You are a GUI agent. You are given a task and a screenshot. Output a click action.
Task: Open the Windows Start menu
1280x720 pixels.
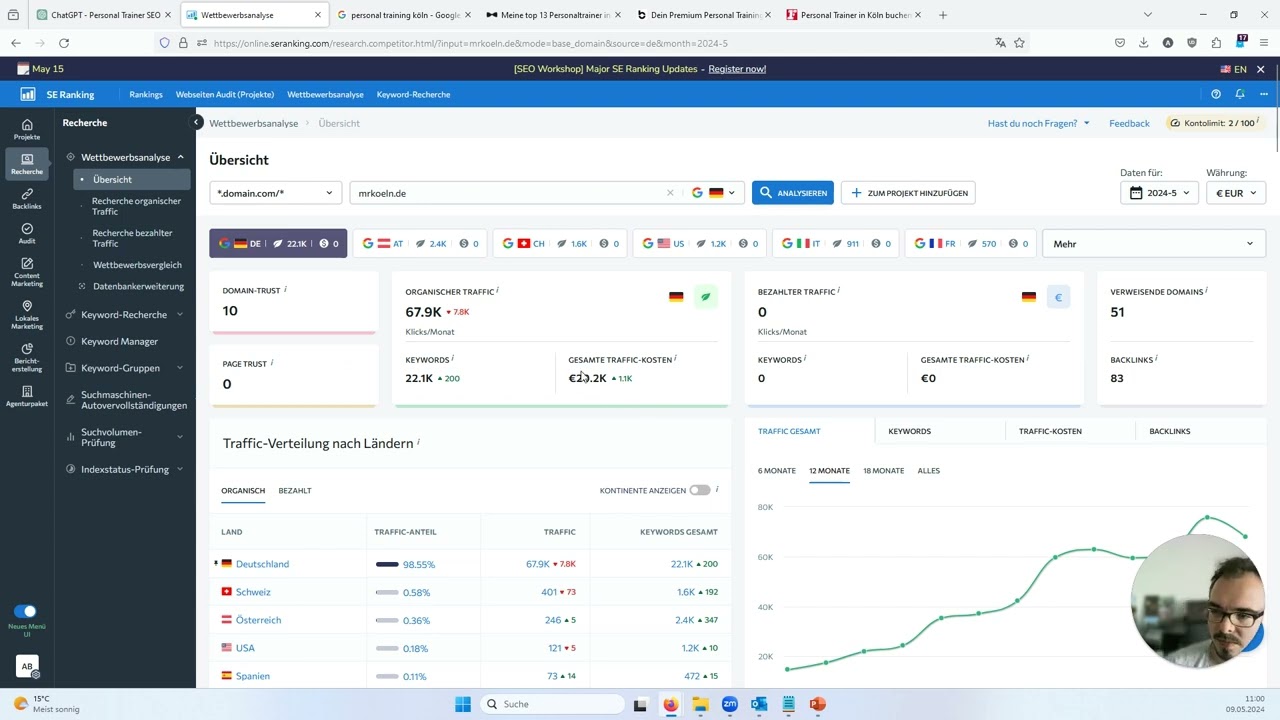pyautogui.click(x=463, y=704)
